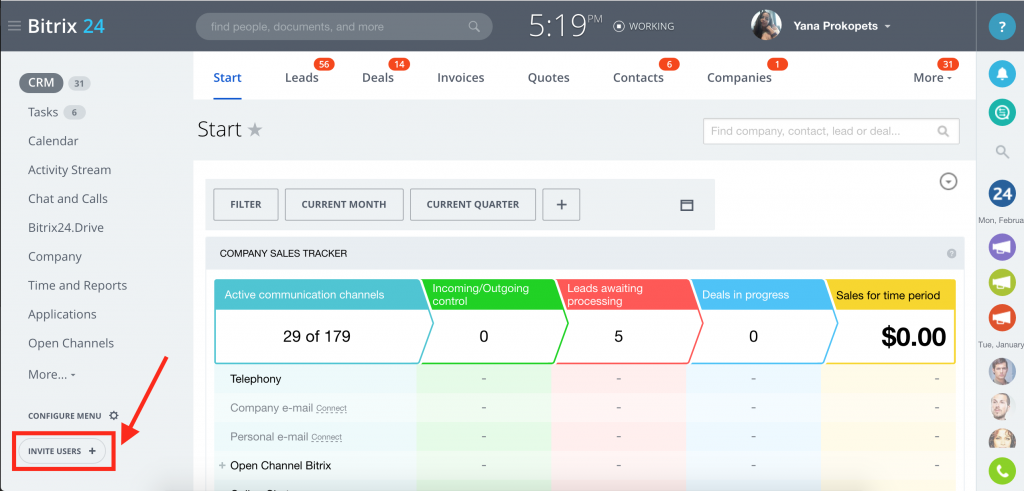The width and height of the screenshot is (1024, 491).
Task: Open the purple megaphone announcement icon
Action: tap(1001, 247)
